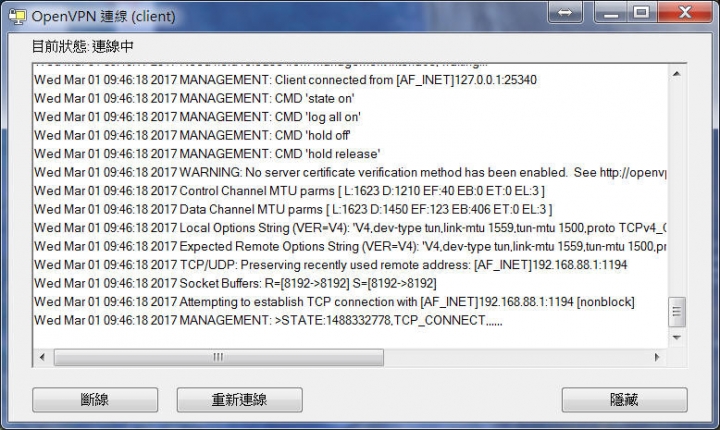Screen dimensions: 720x430
Task: Click the horizontal scroll left arrow
Action: click(x=42, y=357)
